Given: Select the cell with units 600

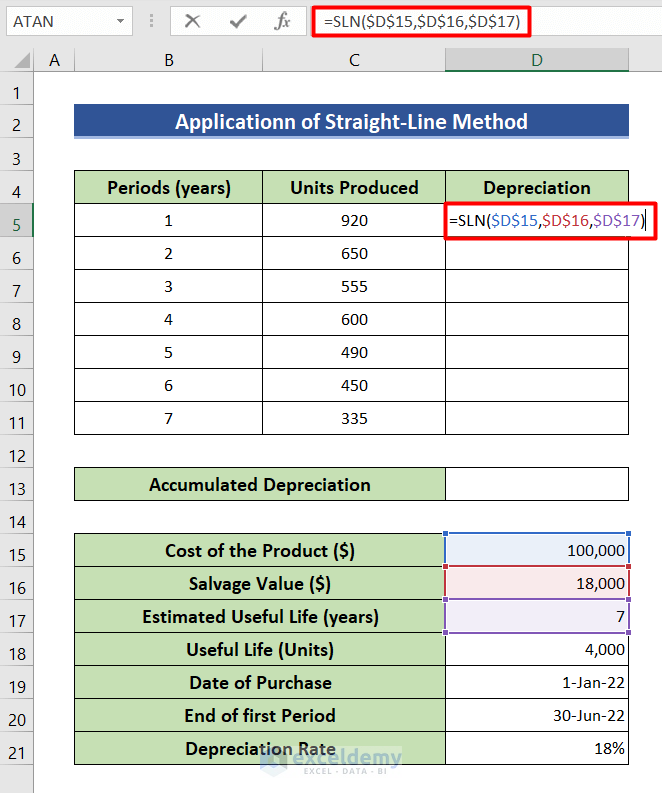Looking at the screenshot, I should [x=354, y=319].
